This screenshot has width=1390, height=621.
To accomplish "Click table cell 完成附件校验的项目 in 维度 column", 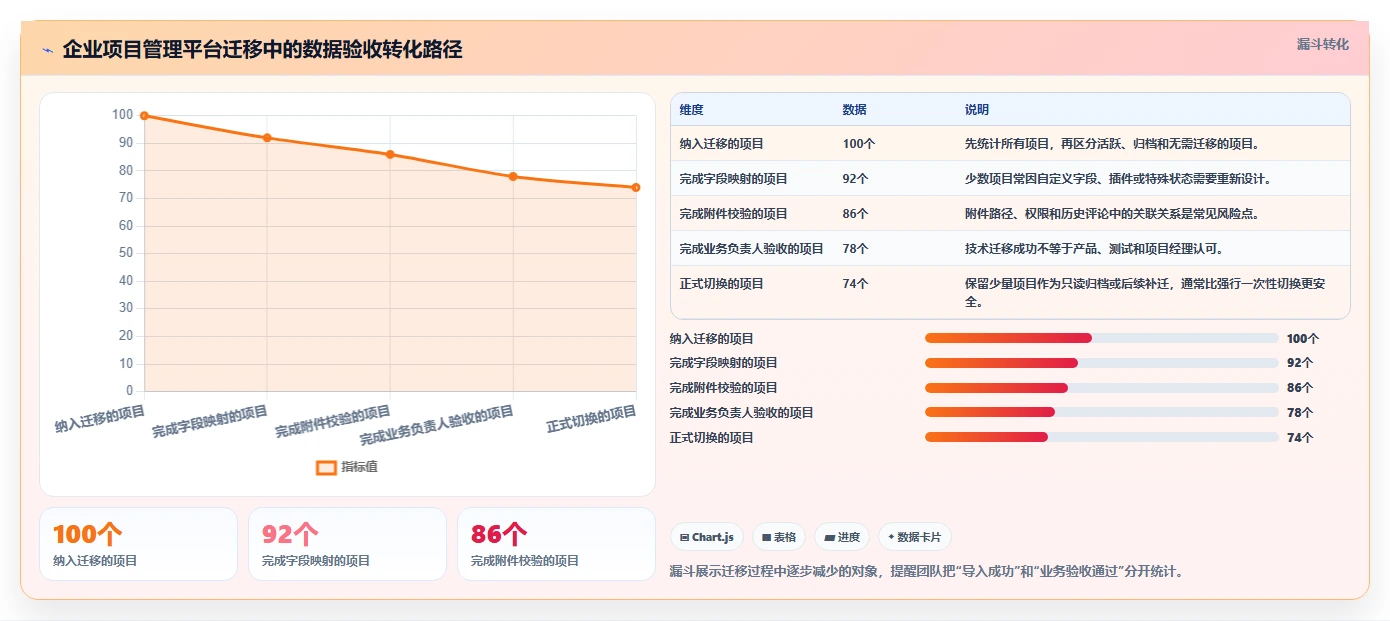I will (x=733, y=214).
